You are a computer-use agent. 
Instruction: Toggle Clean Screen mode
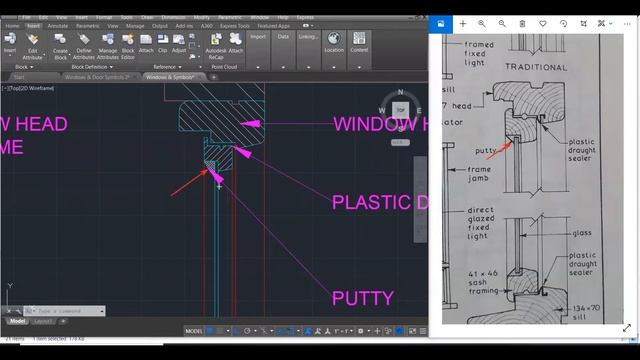click(413, 331)
